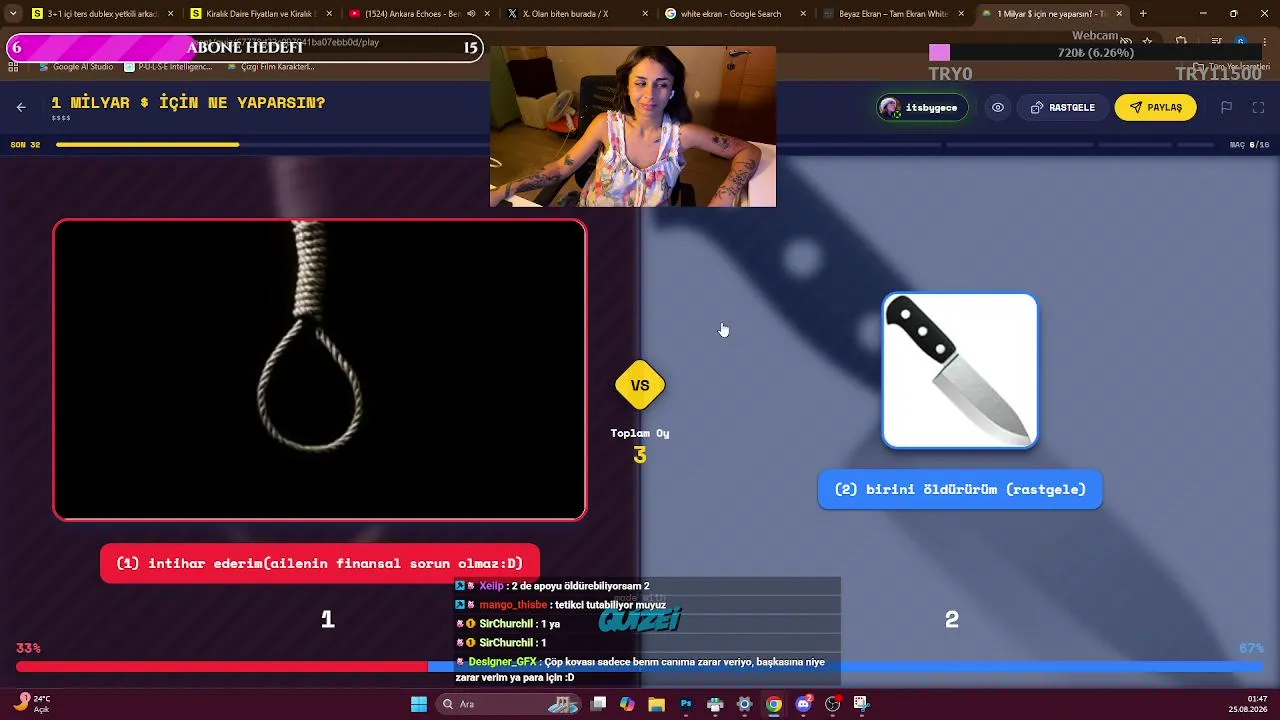Go back using the quiz back arrow
This screenshot has width=1280, height=720.
point(21,107)
